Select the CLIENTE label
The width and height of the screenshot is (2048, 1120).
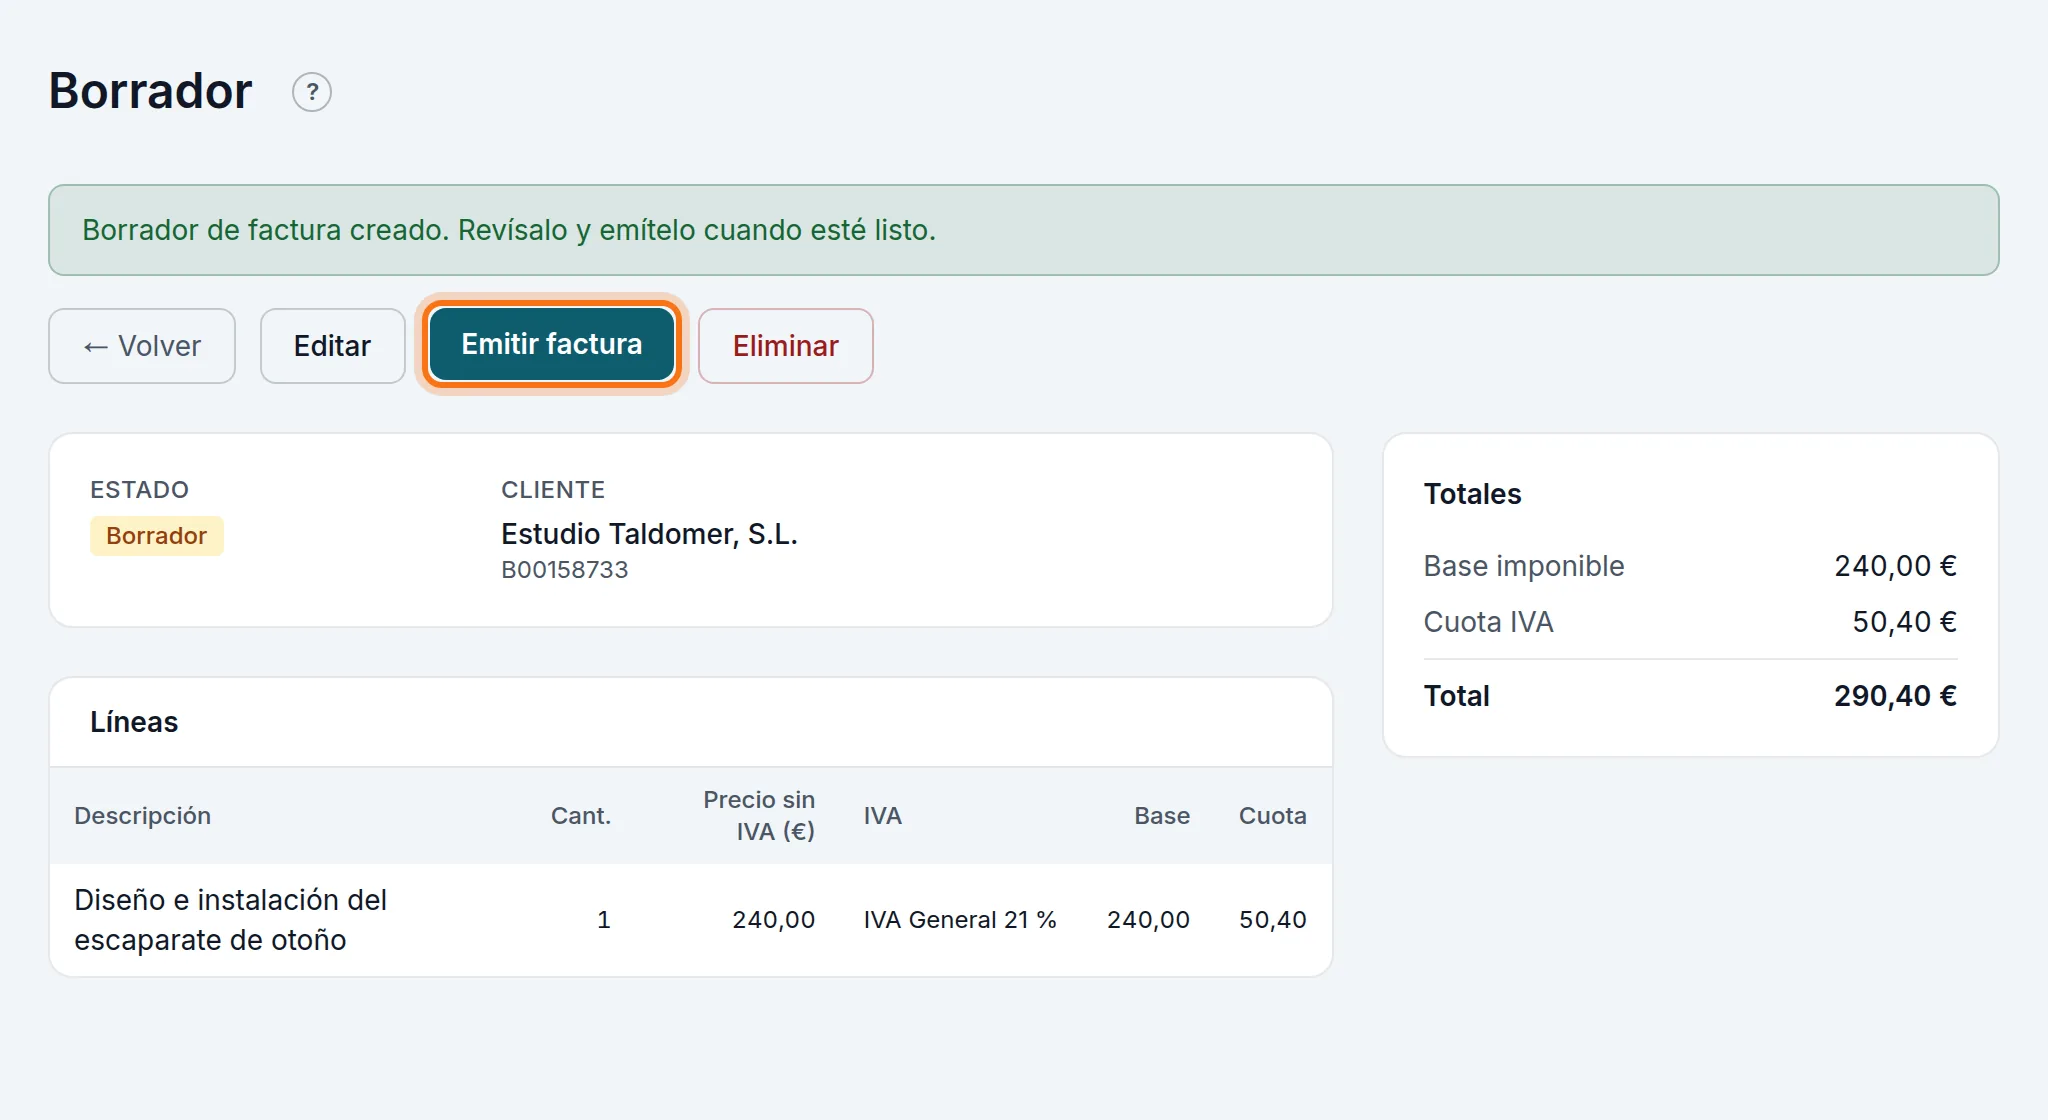pyautogui.click(x=553, y=490)
